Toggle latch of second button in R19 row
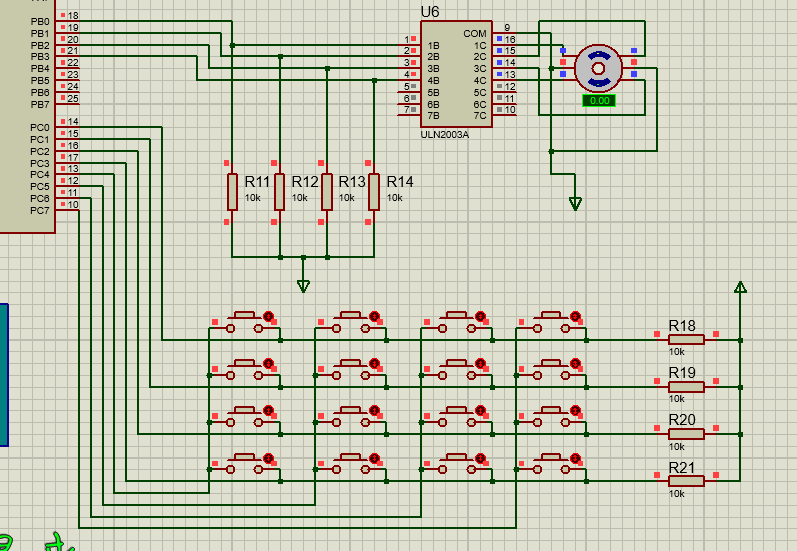Viewport: 797px width, 551px height. pyautogui.click(x=375, y=363)
